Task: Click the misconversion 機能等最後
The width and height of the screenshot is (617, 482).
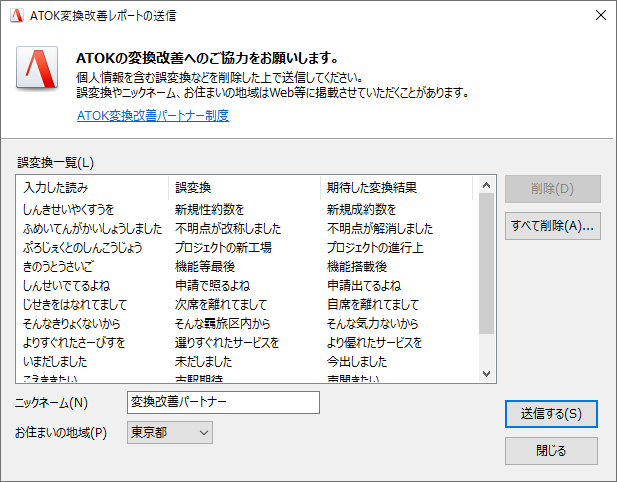Action: (205, 267)
